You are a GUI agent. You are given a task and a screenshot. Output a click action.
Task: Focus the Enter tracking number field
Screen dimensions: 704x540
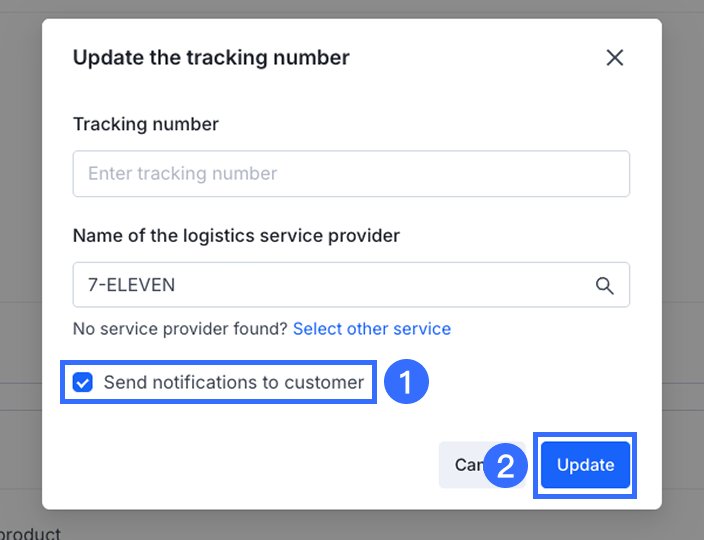tap(351, 174)
